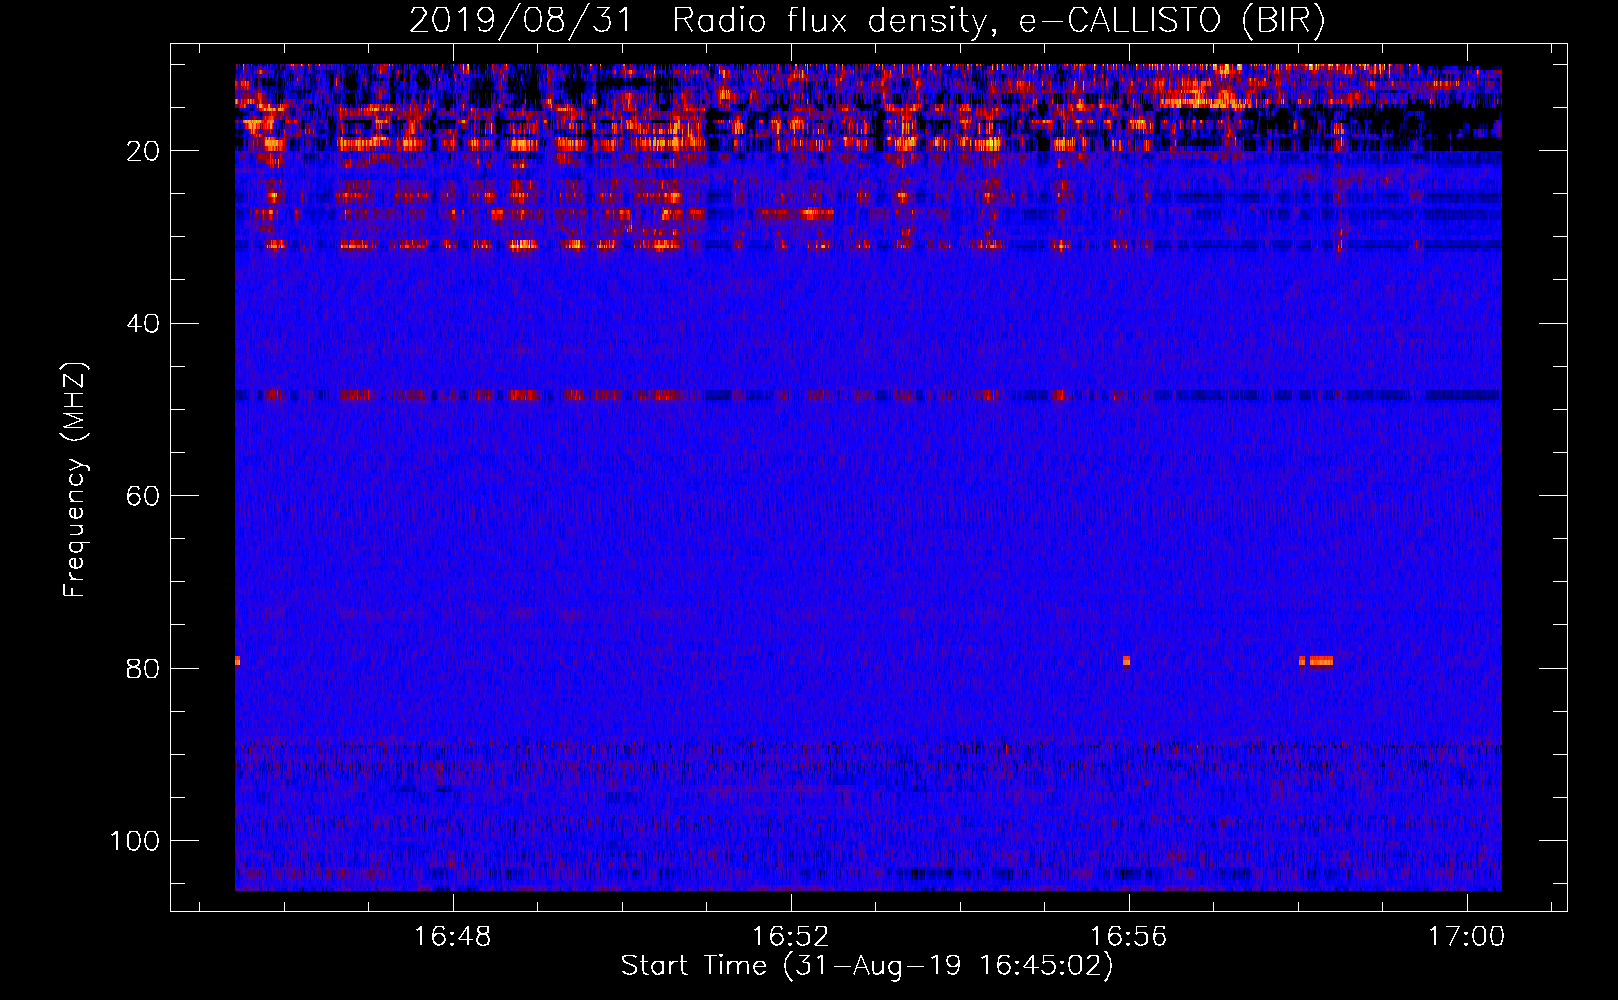Viewport: 1618px width, 1000px height.
Task: Click the long orange burst near 80 MHz
Action: tap(1321, 661)
